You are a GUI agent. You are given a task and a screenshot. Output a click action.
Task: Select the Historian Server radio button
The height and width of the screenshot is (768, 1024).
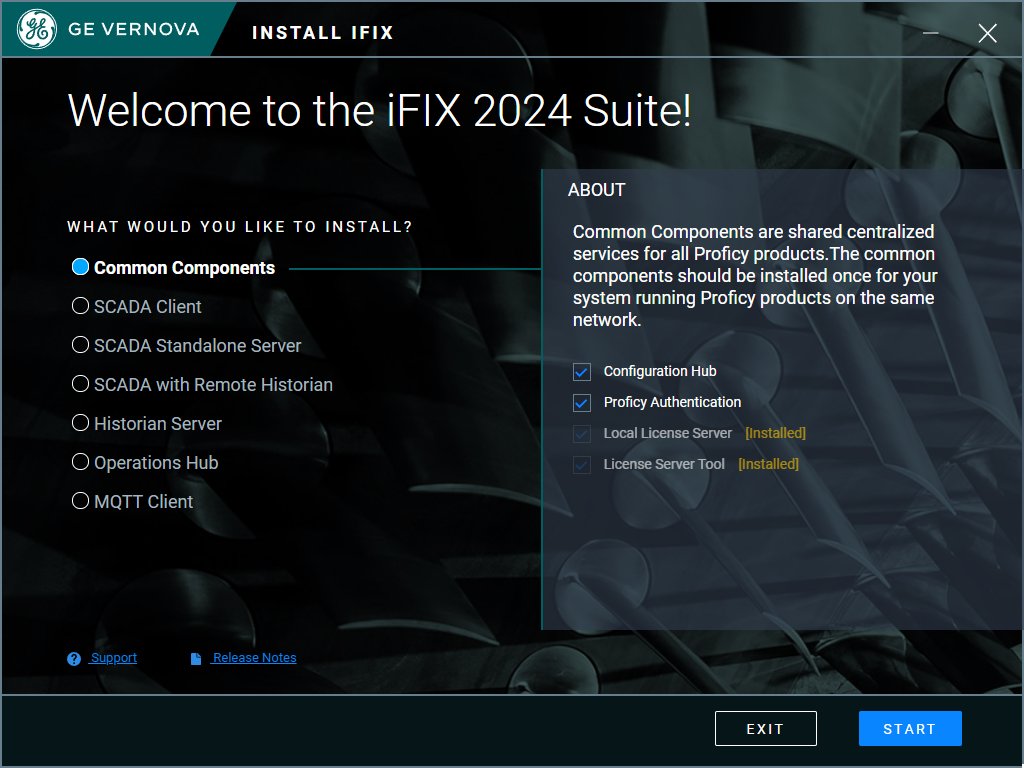pos(80,423)
